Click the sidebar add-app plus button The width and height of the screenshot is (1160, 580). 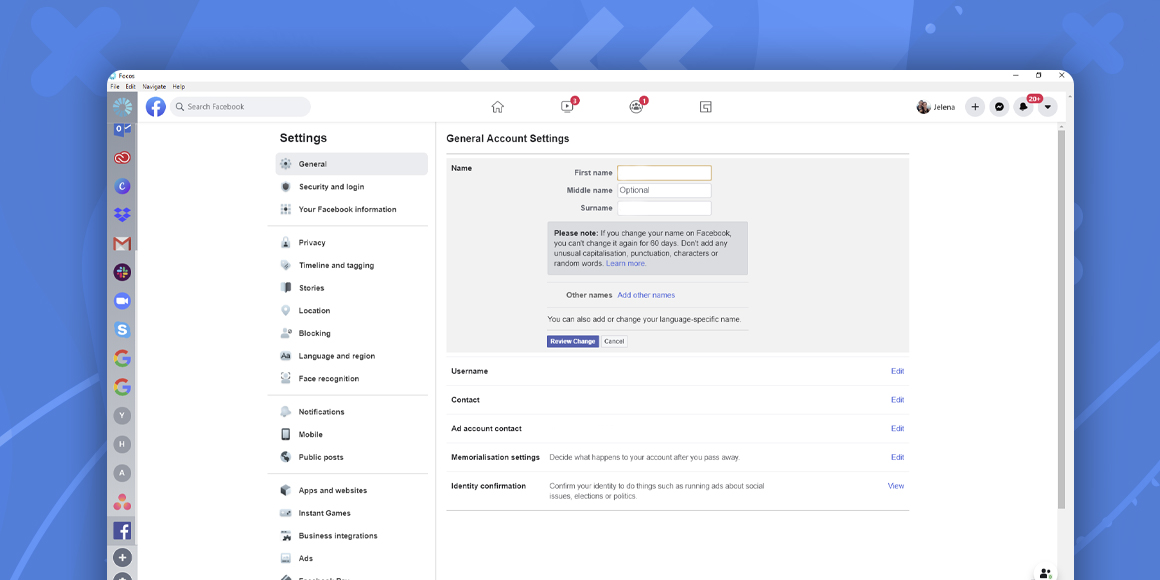pos(122,558)
